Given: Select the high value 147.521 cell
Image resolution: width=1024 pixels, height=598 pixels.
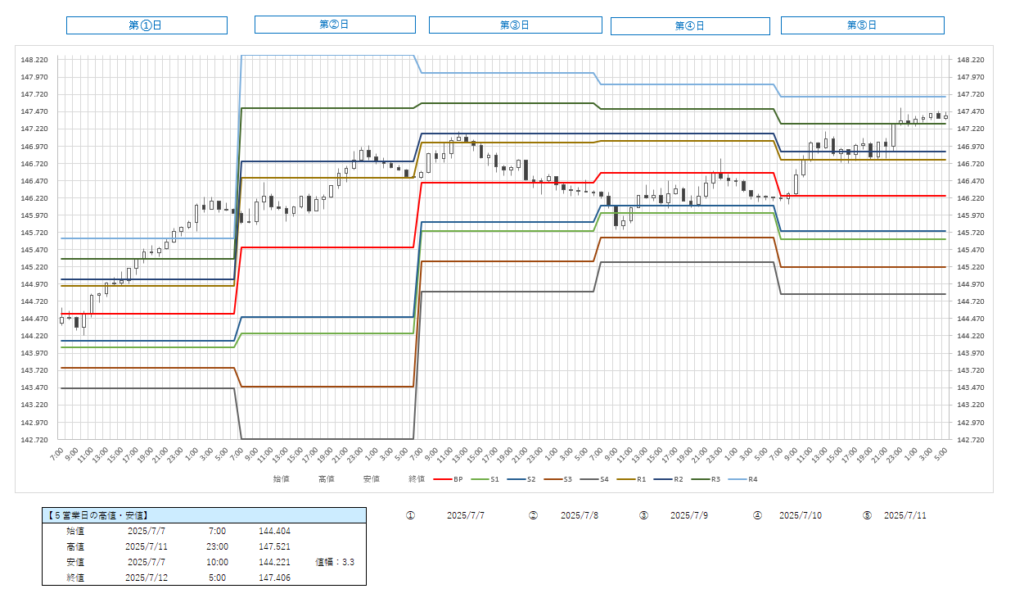Looking at the screenshot, I should click(x=274, y=547).
